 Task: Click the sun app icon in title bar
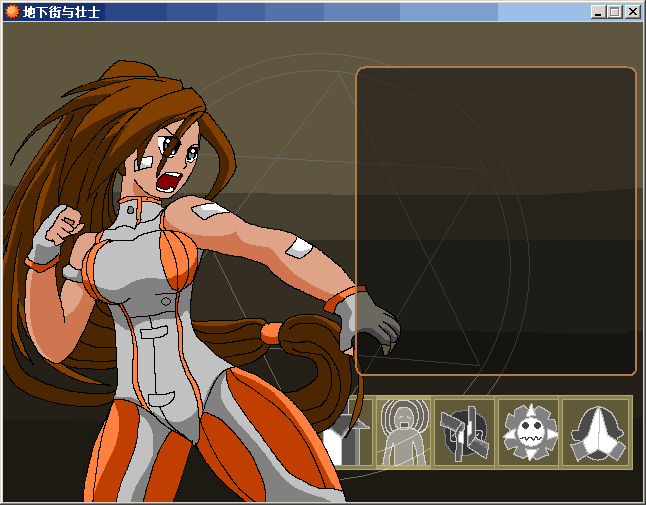(x=12, y=12)
